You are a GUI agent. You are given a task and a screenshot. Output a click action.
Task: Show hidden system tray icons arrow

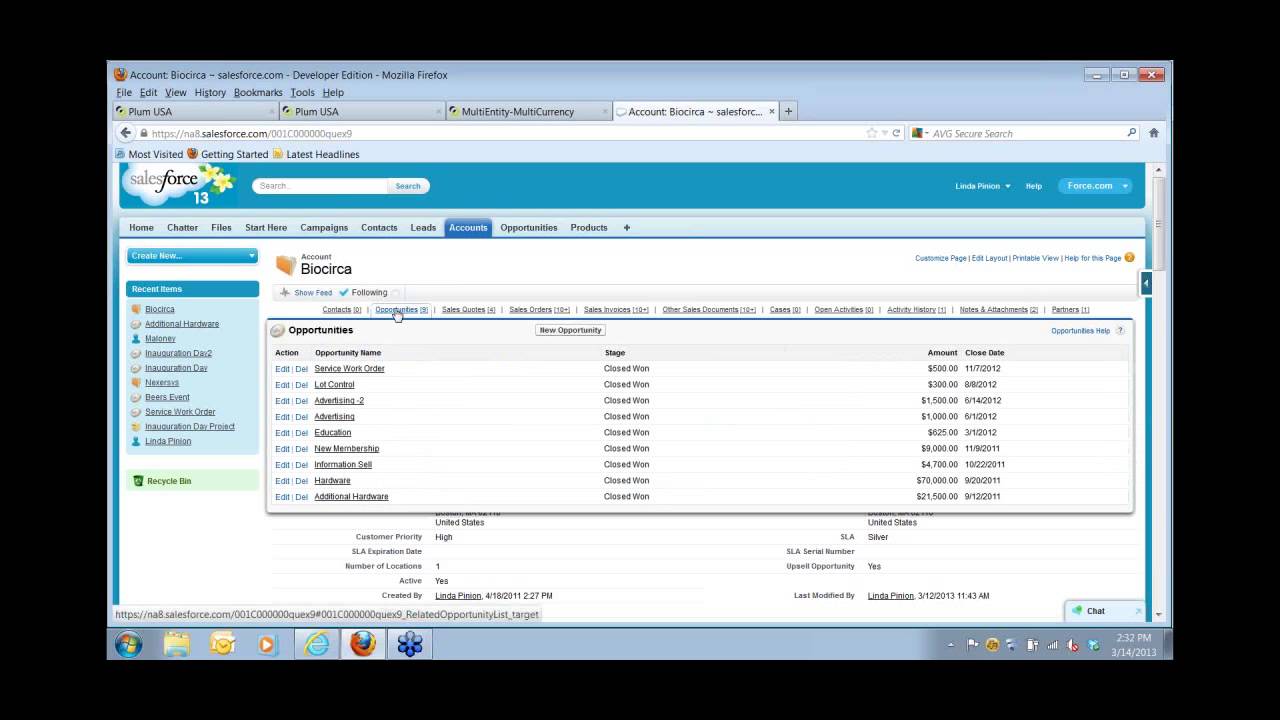(x=950, y=645)
